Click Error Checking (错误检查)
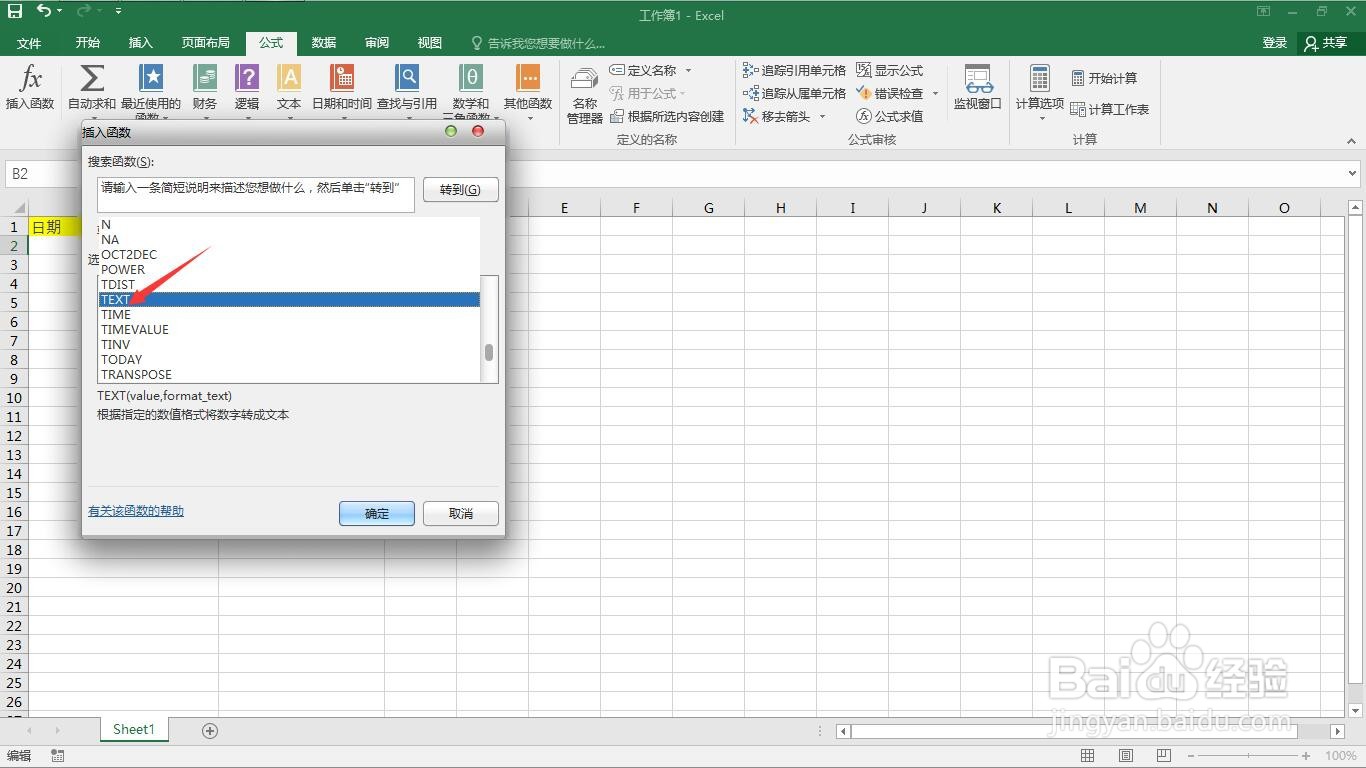The height and width of the screenshot is (768, 1366). pyautogui.click(x=890, y=93)
